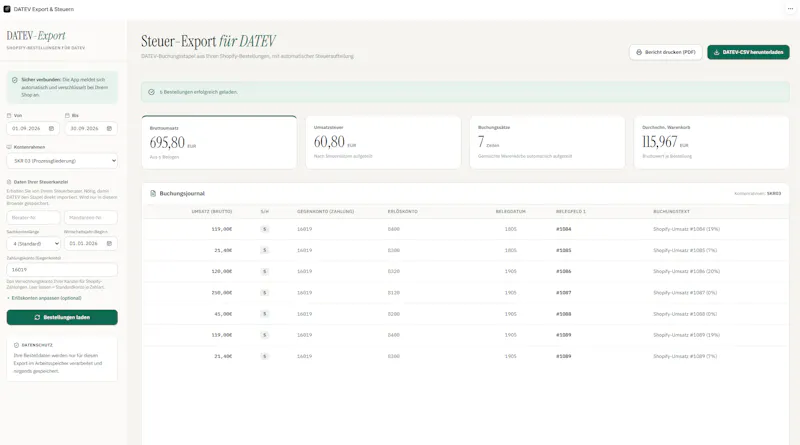Image resolution: width=800 pixels, height=445 pixels.
Task: Click the Belegfeld cell #1086
Action: point(564,271)
